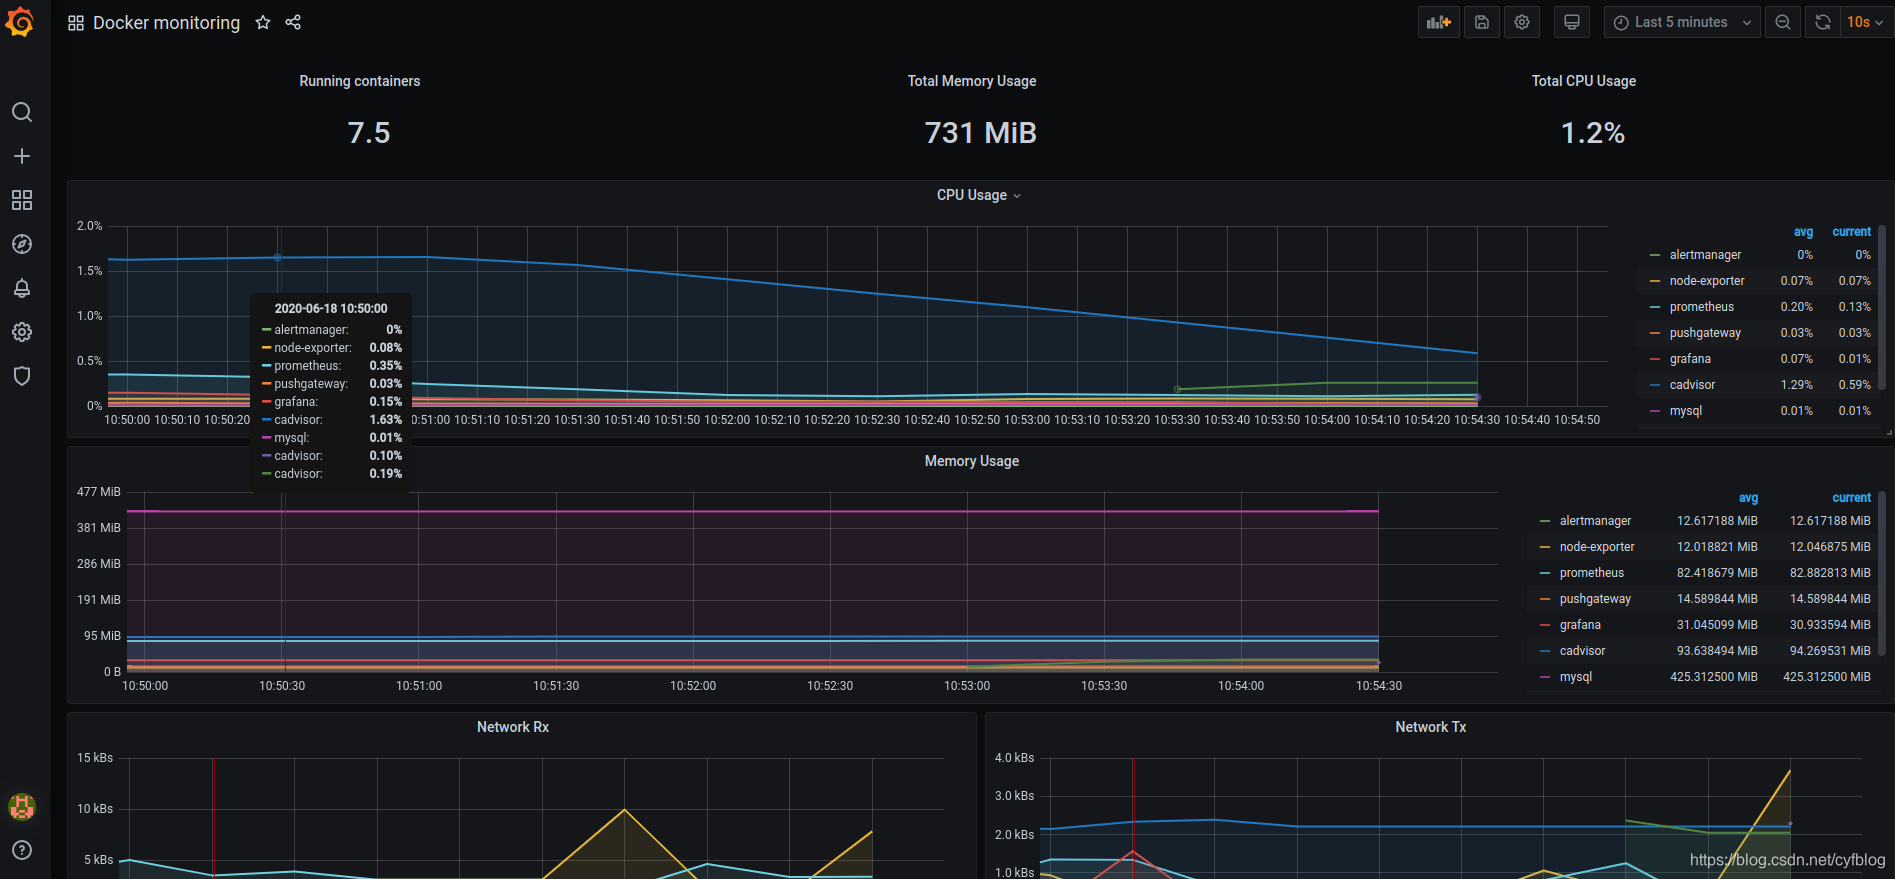Screen dimensions: 1895x879
Task: Sort CPU legend by current column
Action: click(x=1851, y=231)
